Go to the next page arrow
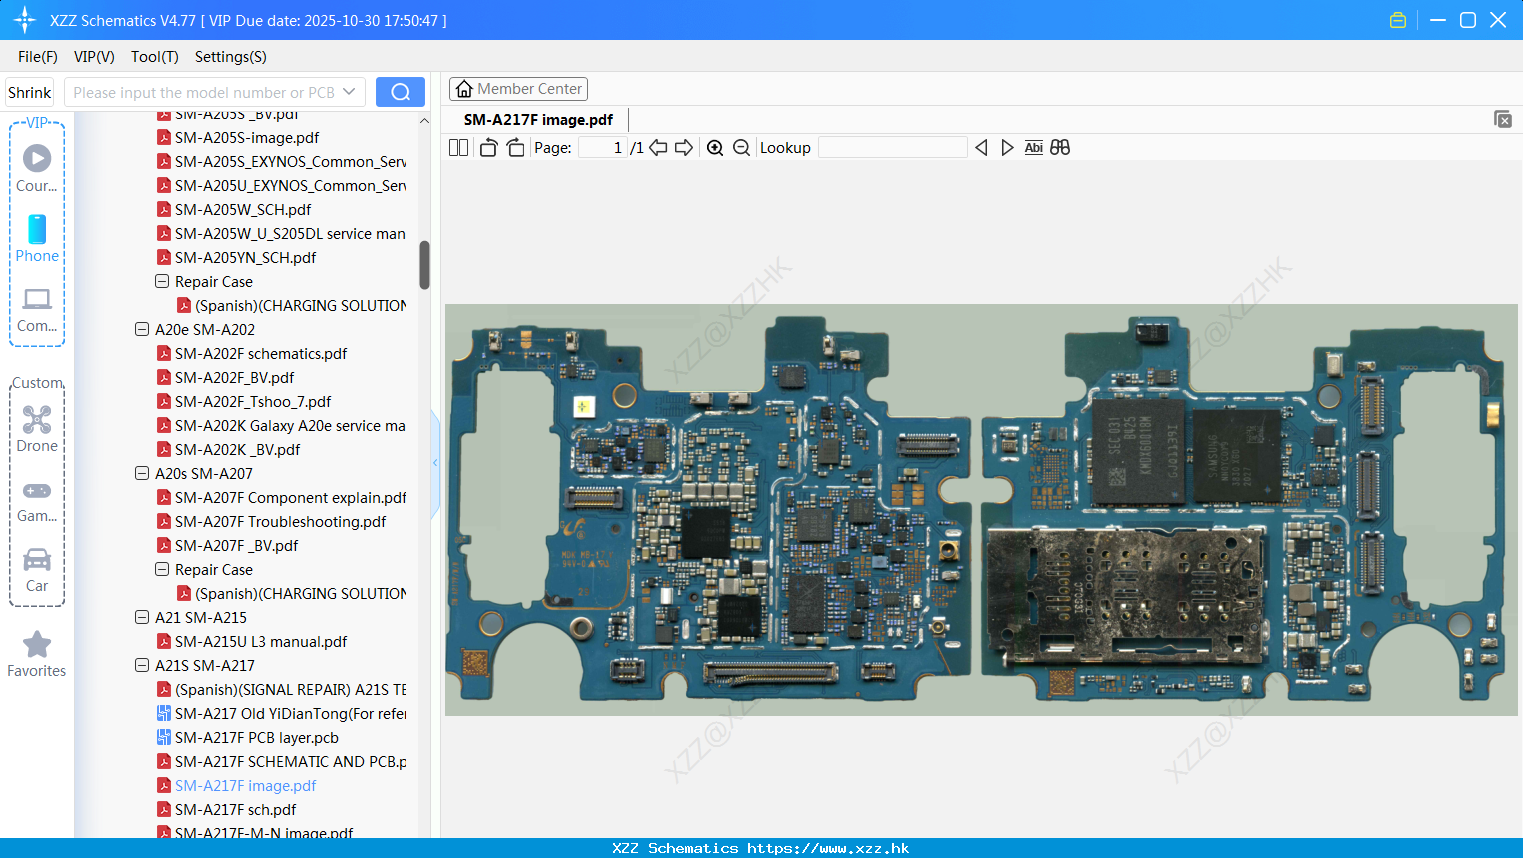Viewport: 1523px width, 858px height. [684, 148]
